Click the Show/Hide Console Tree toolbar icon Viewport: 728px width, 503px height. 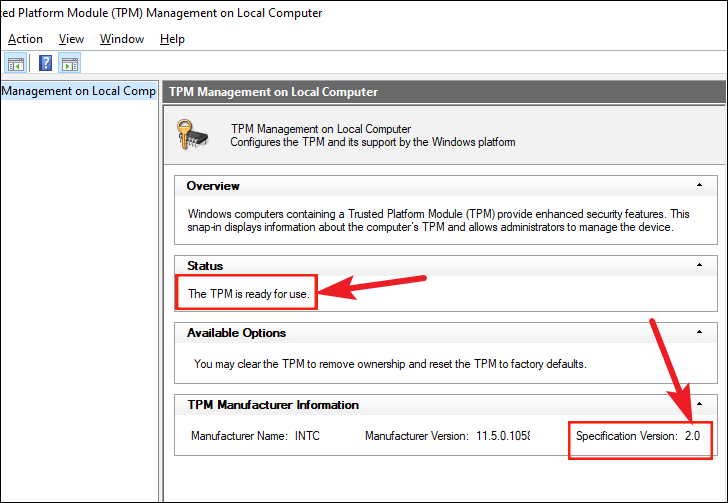15,63
